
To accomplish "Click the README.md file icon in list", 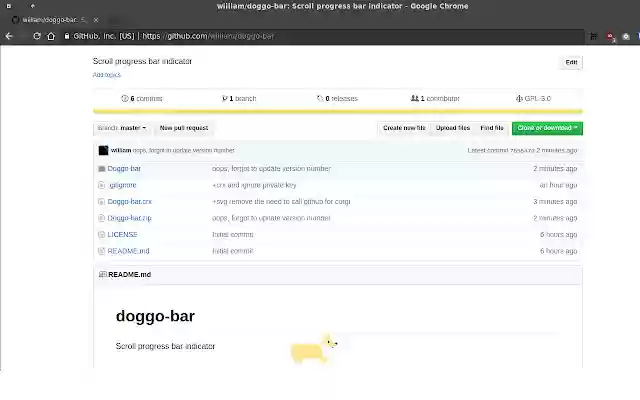I will 102,251.
